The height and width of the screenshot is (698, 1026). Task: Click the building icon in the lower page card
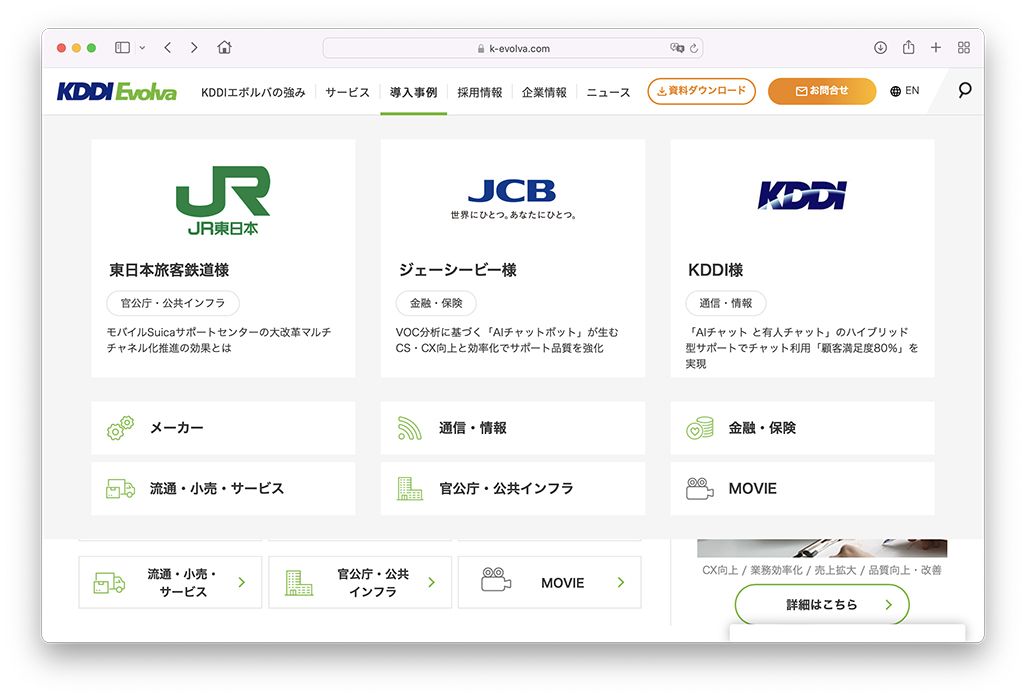tap(299, 582)
